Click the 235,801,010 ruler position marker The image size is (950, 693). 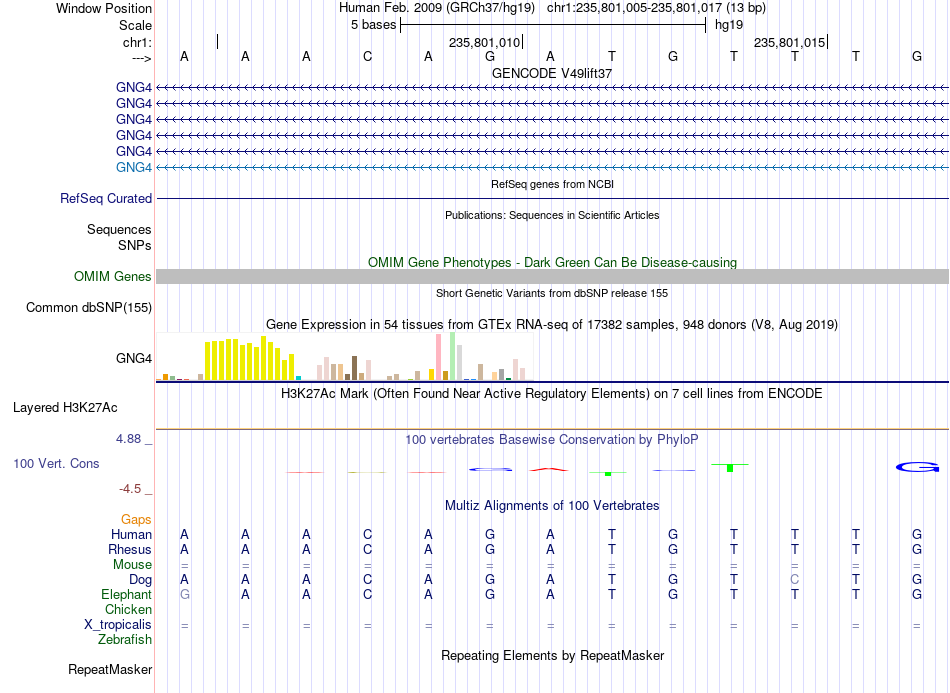click(x=486, y=42)
